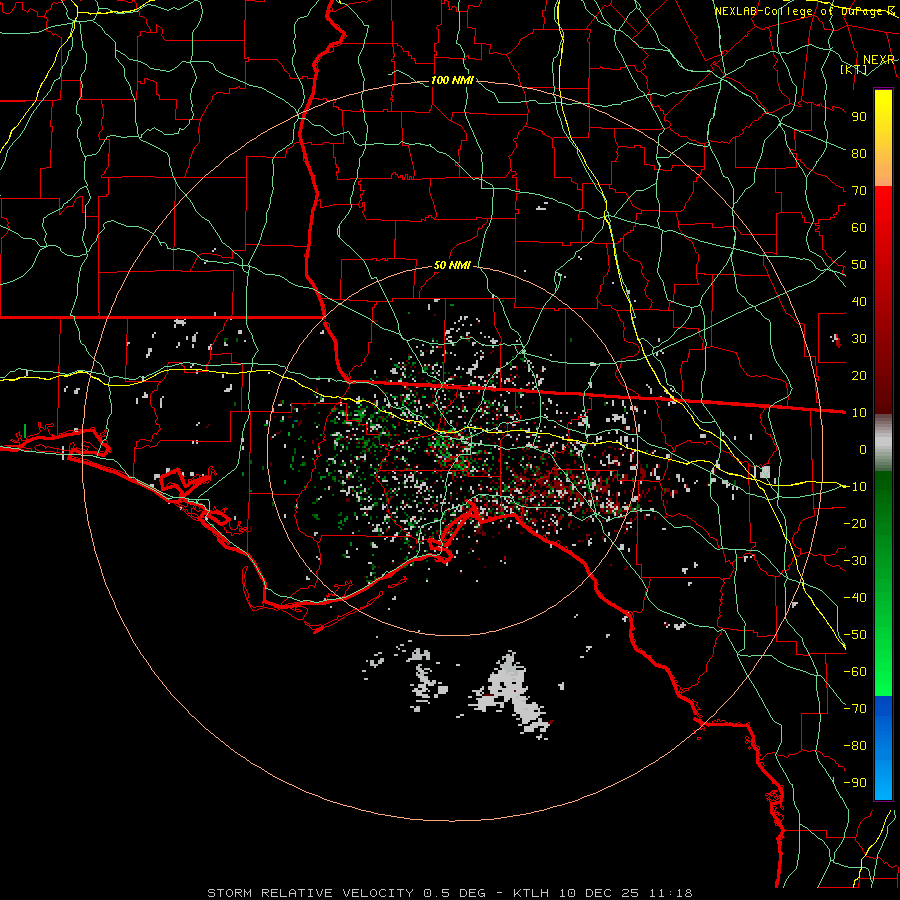
Task: Select the -10 value on velocity scale
Action: click(x=855, y=487)
